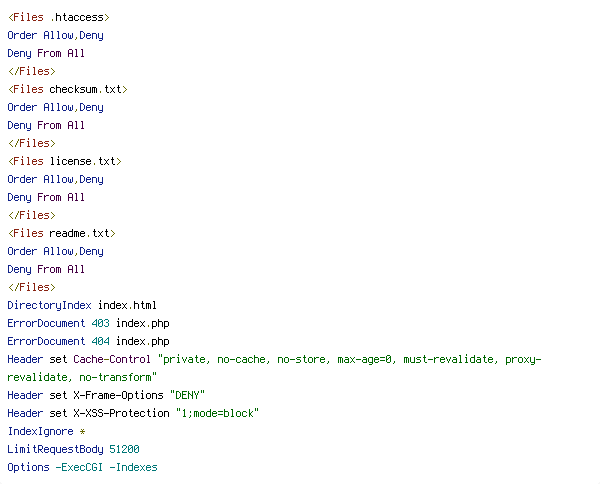Viewport: 600px width, 484px height.
Task: Click 'ErrorDocument 404 index.php' line
Action: (88, 342)
